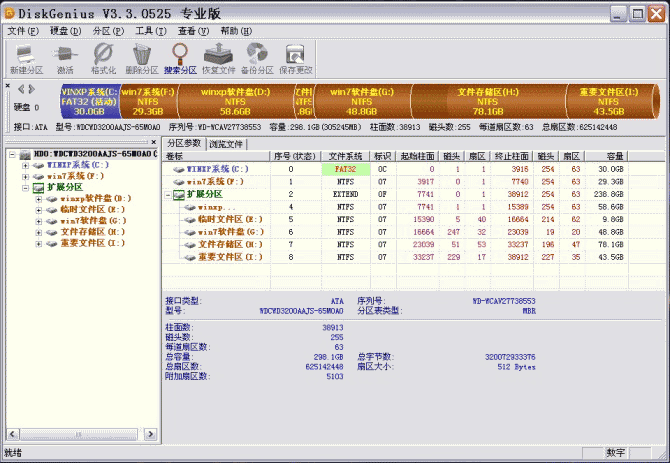The height and width of the screenshot is (463, 670).
Task: Click the 终止柱面 column header
Action: click(x=511, y=156)
